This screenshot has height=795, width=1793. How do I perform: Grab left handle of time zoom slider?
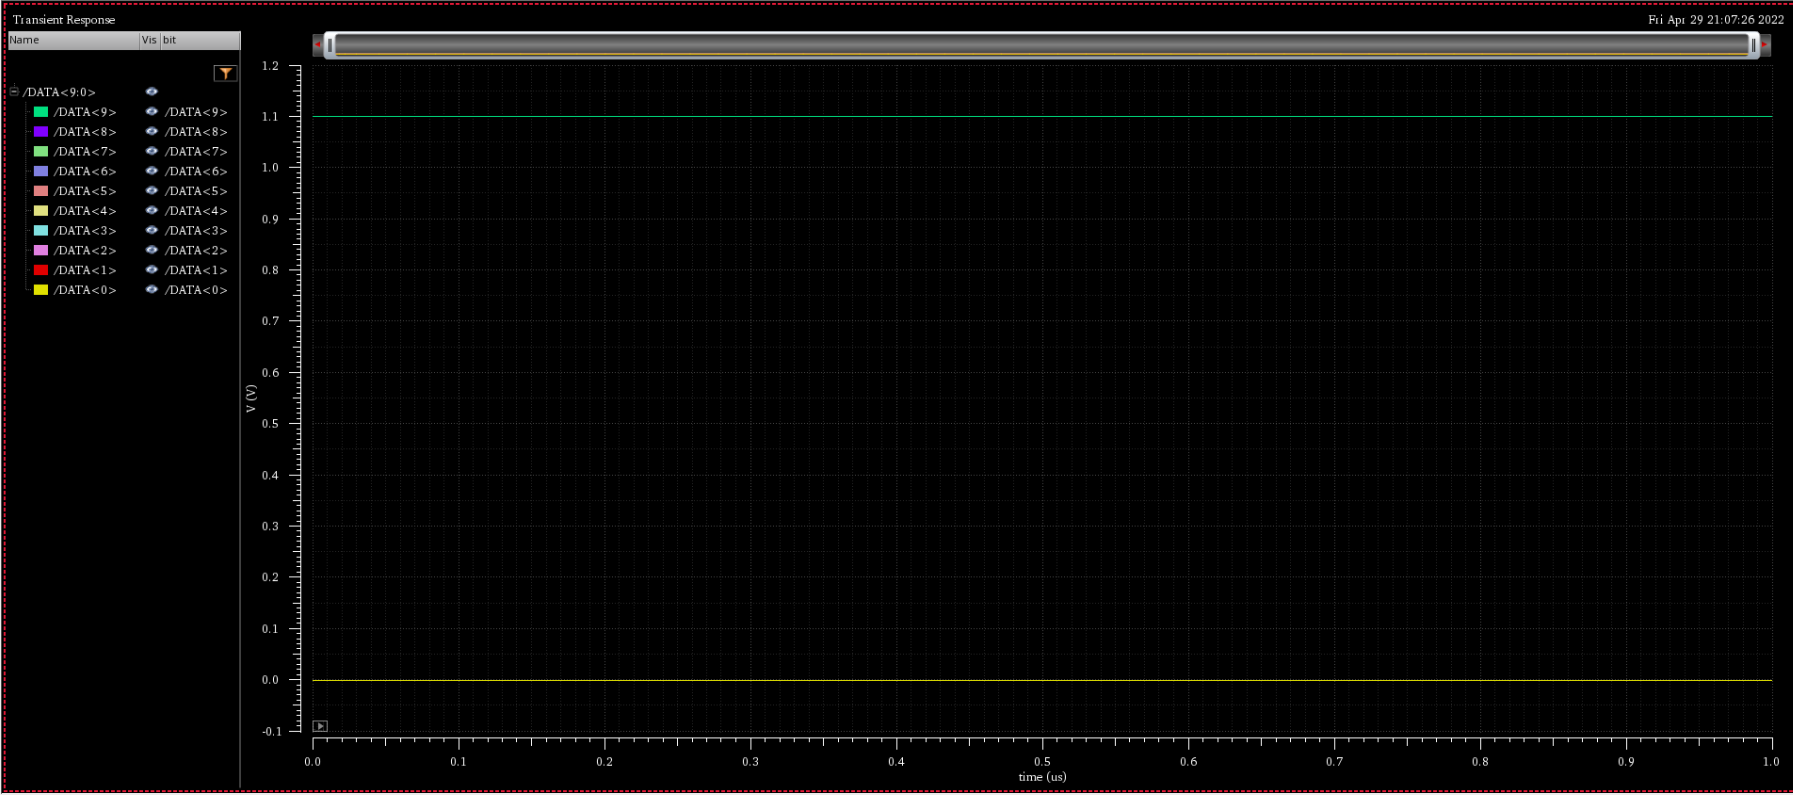[x=330, y=45]
